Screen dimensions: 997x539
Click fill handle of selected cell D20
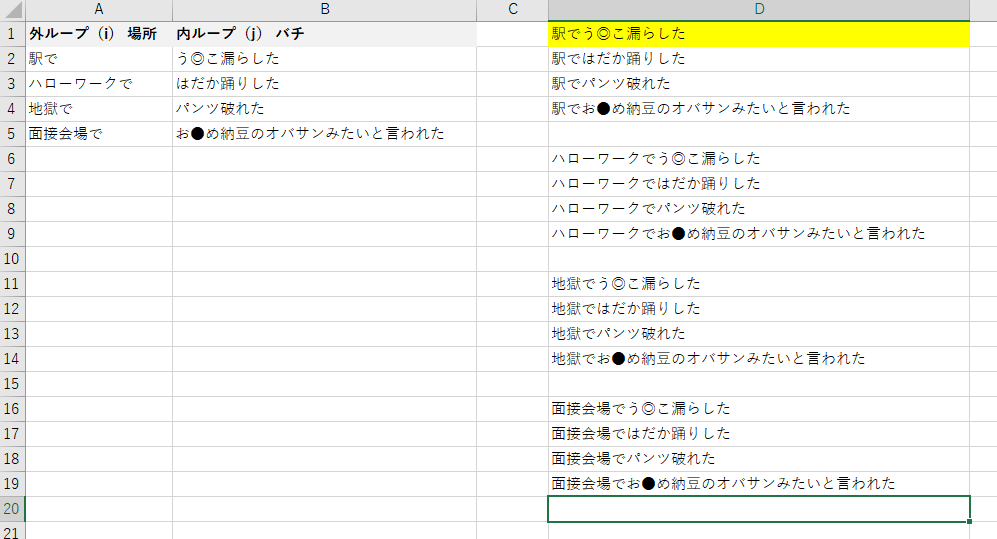point(969,521)
